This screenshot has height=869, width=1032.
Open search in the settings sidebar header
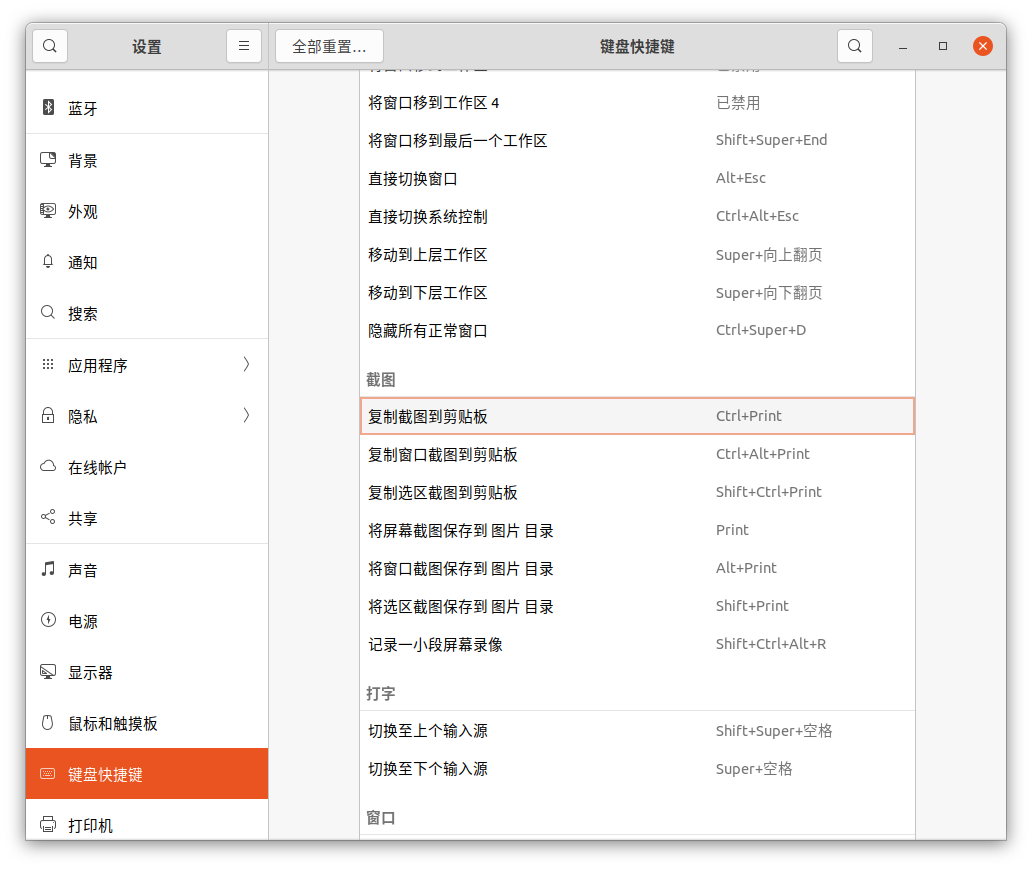point(50,46)
